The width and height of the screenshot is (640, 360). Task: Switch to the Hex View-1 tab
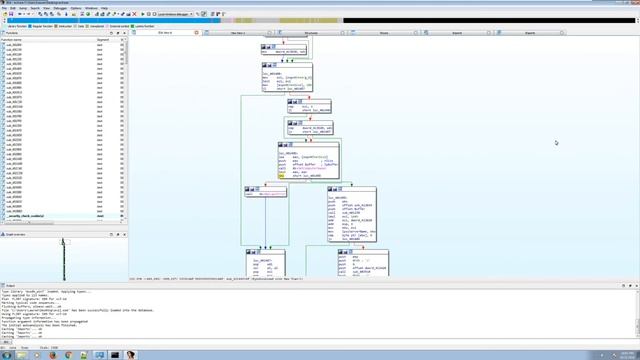(x=238, y=33)
